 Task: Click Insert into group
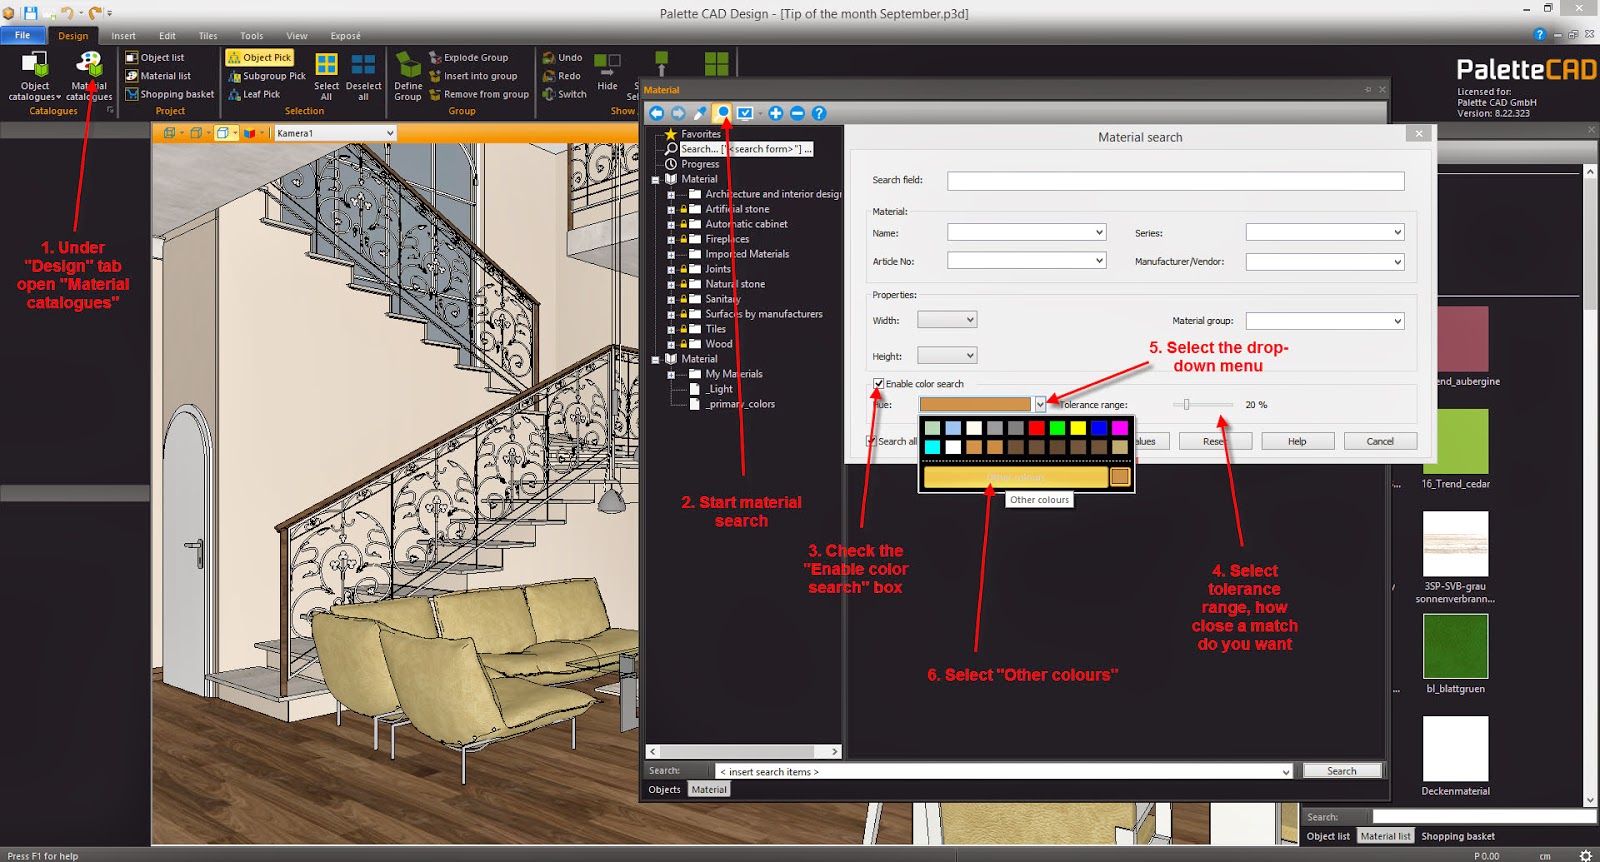[473, 76]
